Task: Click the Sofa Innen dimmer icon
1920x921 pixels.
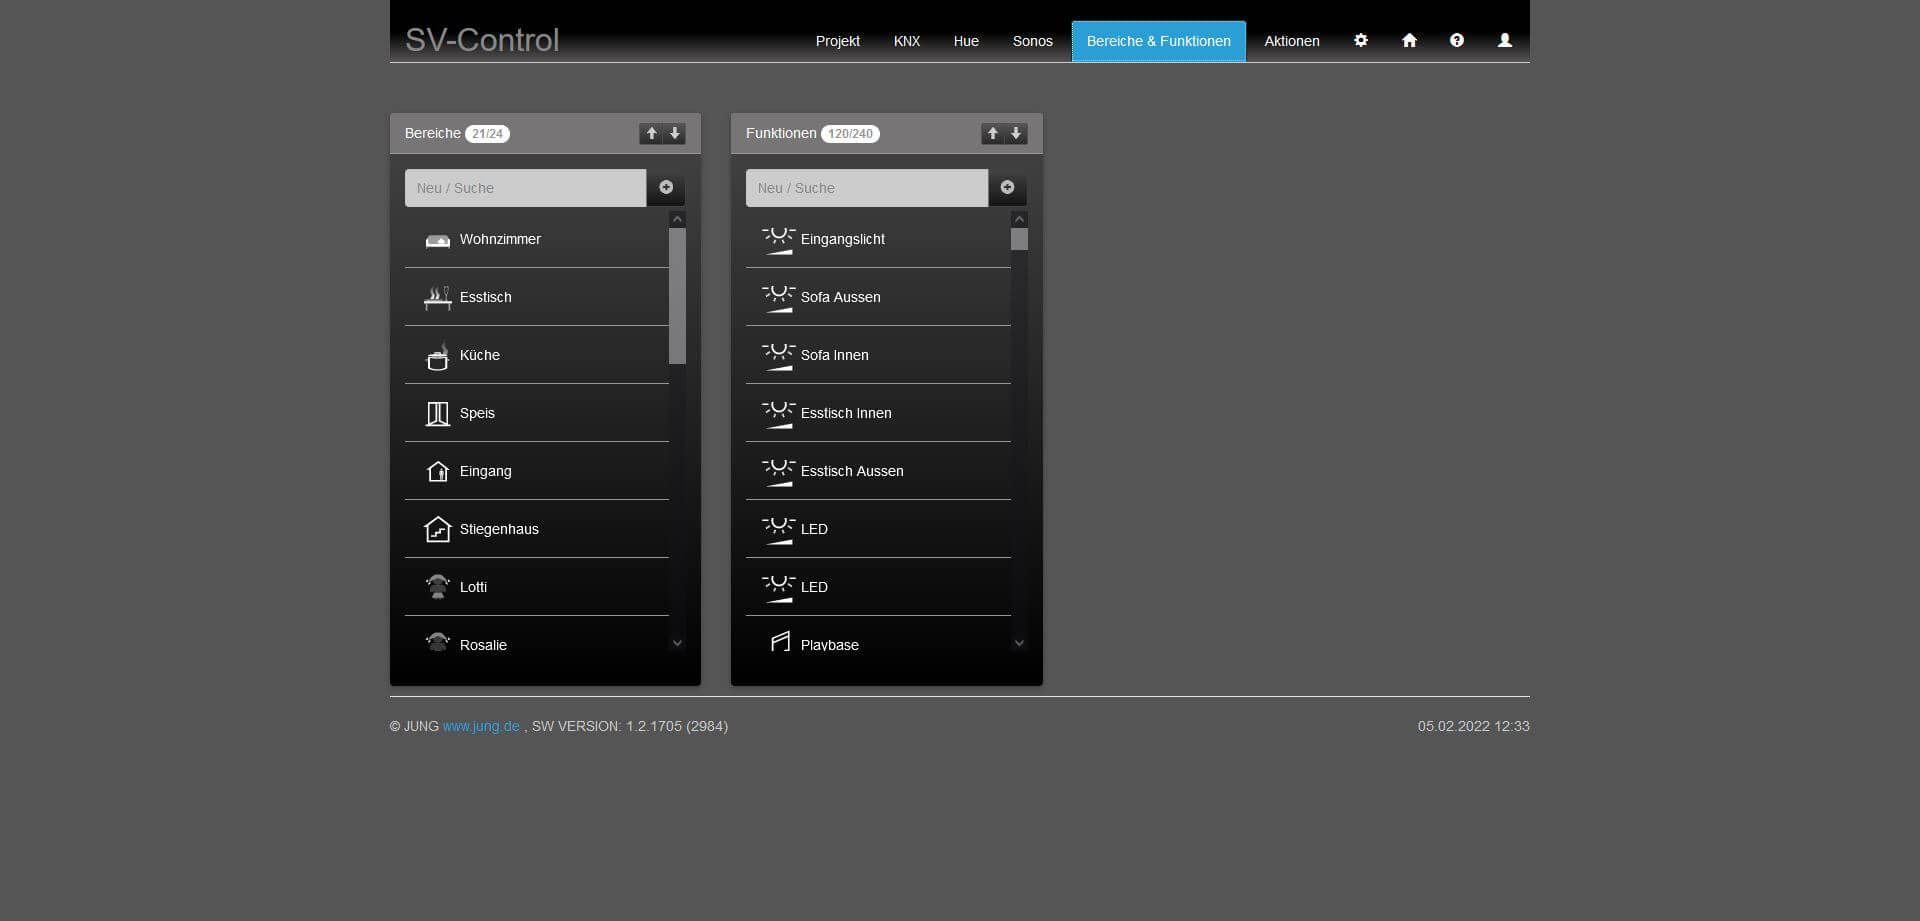Action: pos(778,356)
